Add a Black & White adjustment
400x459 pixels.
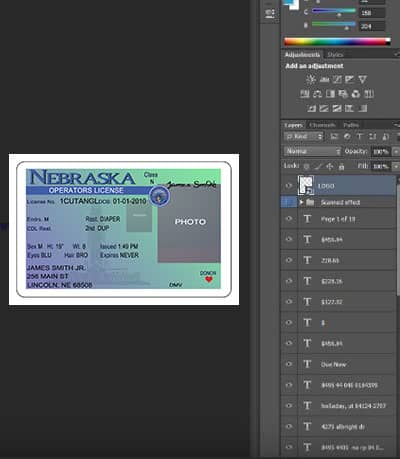[330, 94]
